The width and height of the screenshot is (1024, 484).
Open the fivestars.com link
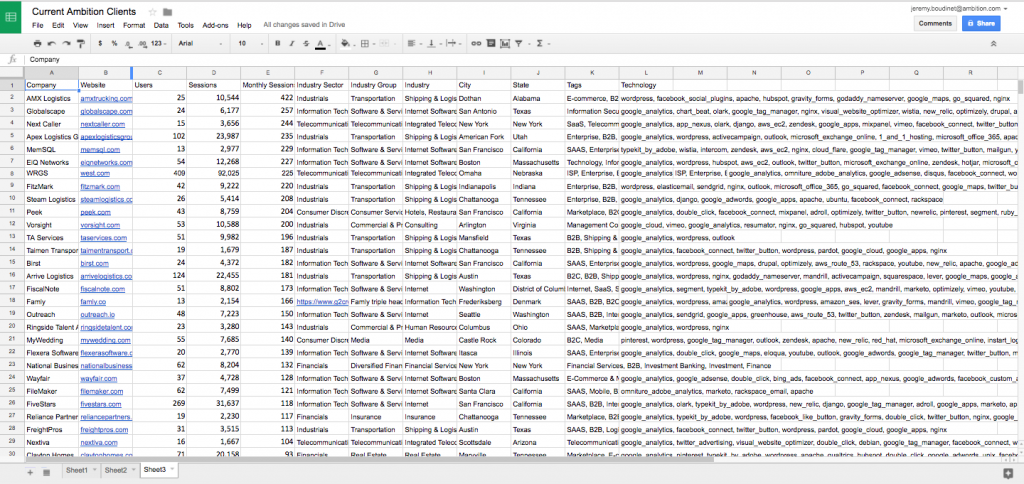101,404
